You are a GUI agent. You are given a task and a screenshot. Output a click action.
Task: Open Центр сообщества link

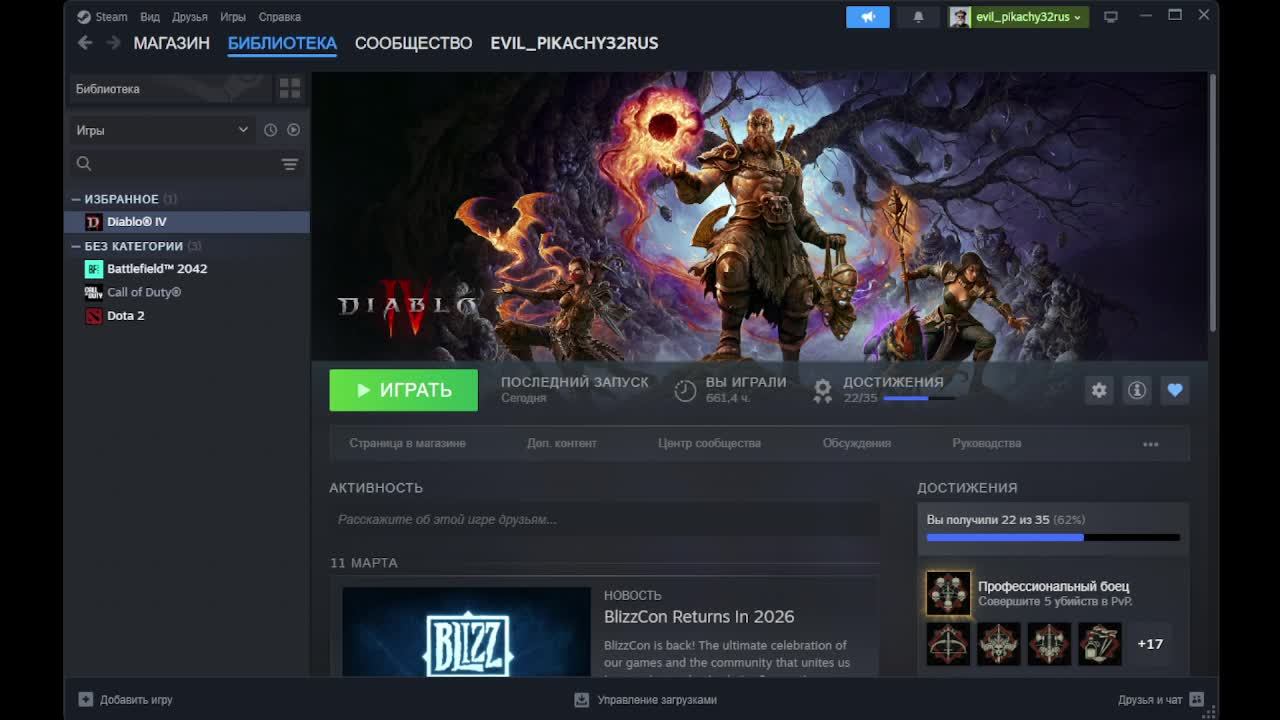pos(709,443)
